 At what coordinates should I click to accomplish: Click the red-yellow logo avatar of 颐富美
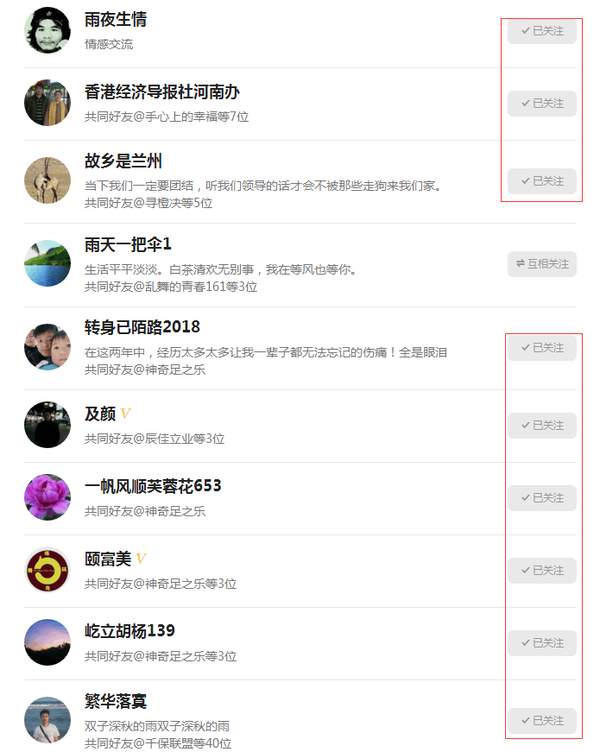pos(47,570)
